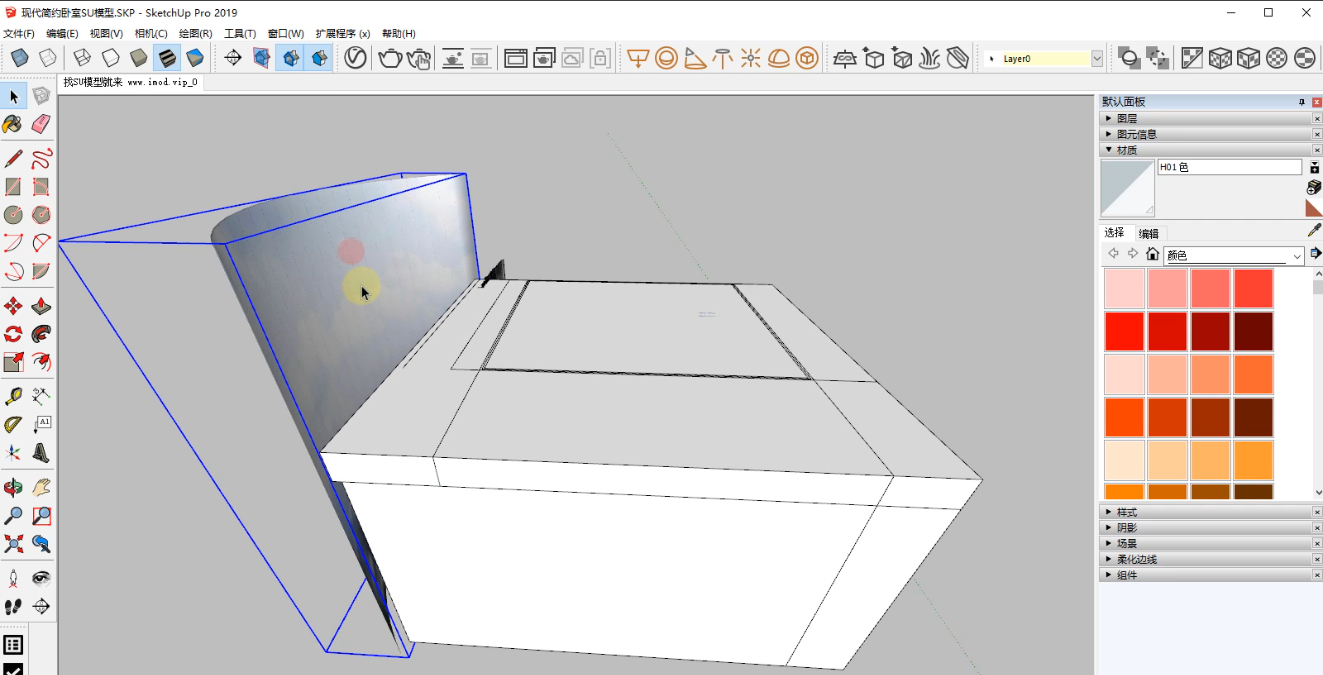The image size is (1323, 675).
Task: Go to the materials home list
Action: [1152, 254]
